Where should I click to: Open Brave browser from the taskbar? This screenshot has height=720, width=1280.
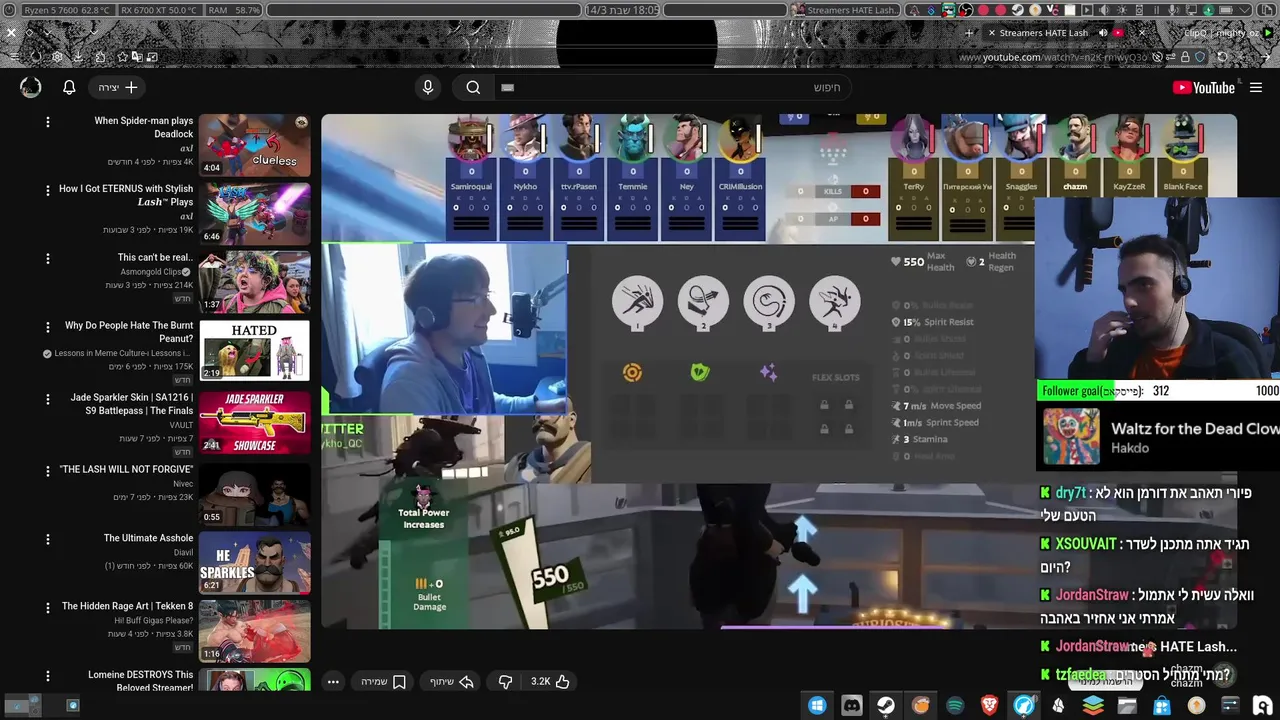point(989,705)
